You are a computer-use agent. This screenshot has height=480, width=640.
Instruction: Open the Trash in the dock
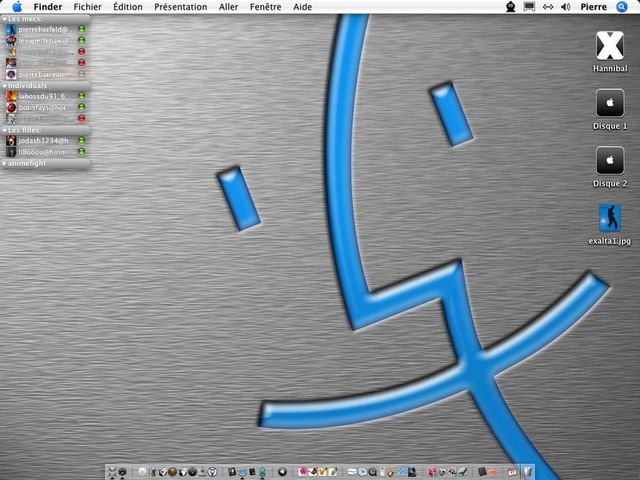(527, 472)
